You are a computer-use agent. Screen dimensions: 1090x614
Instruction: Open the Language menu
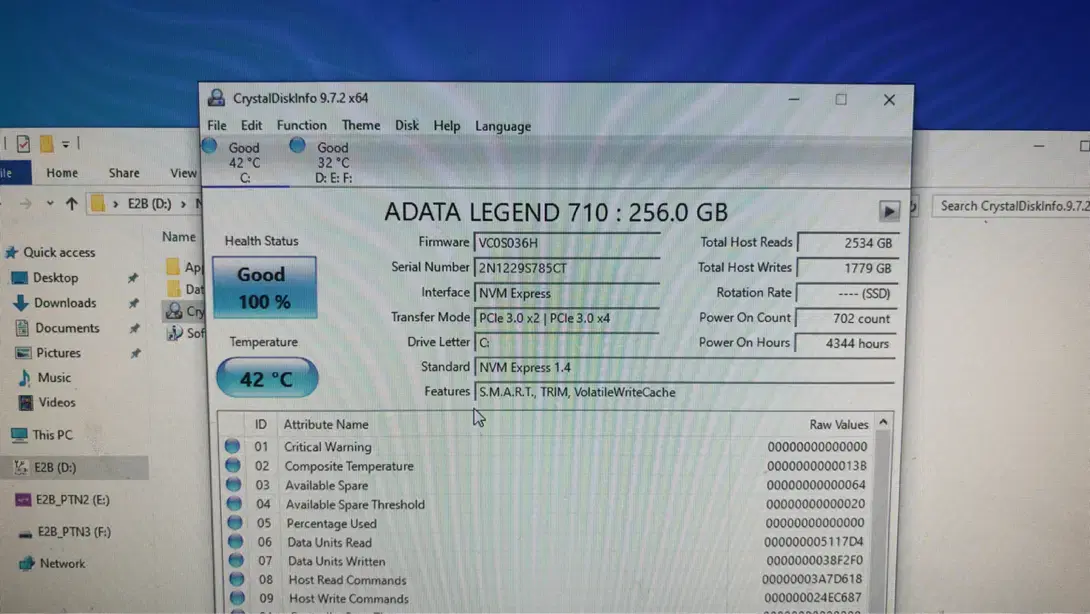[503, 127]
